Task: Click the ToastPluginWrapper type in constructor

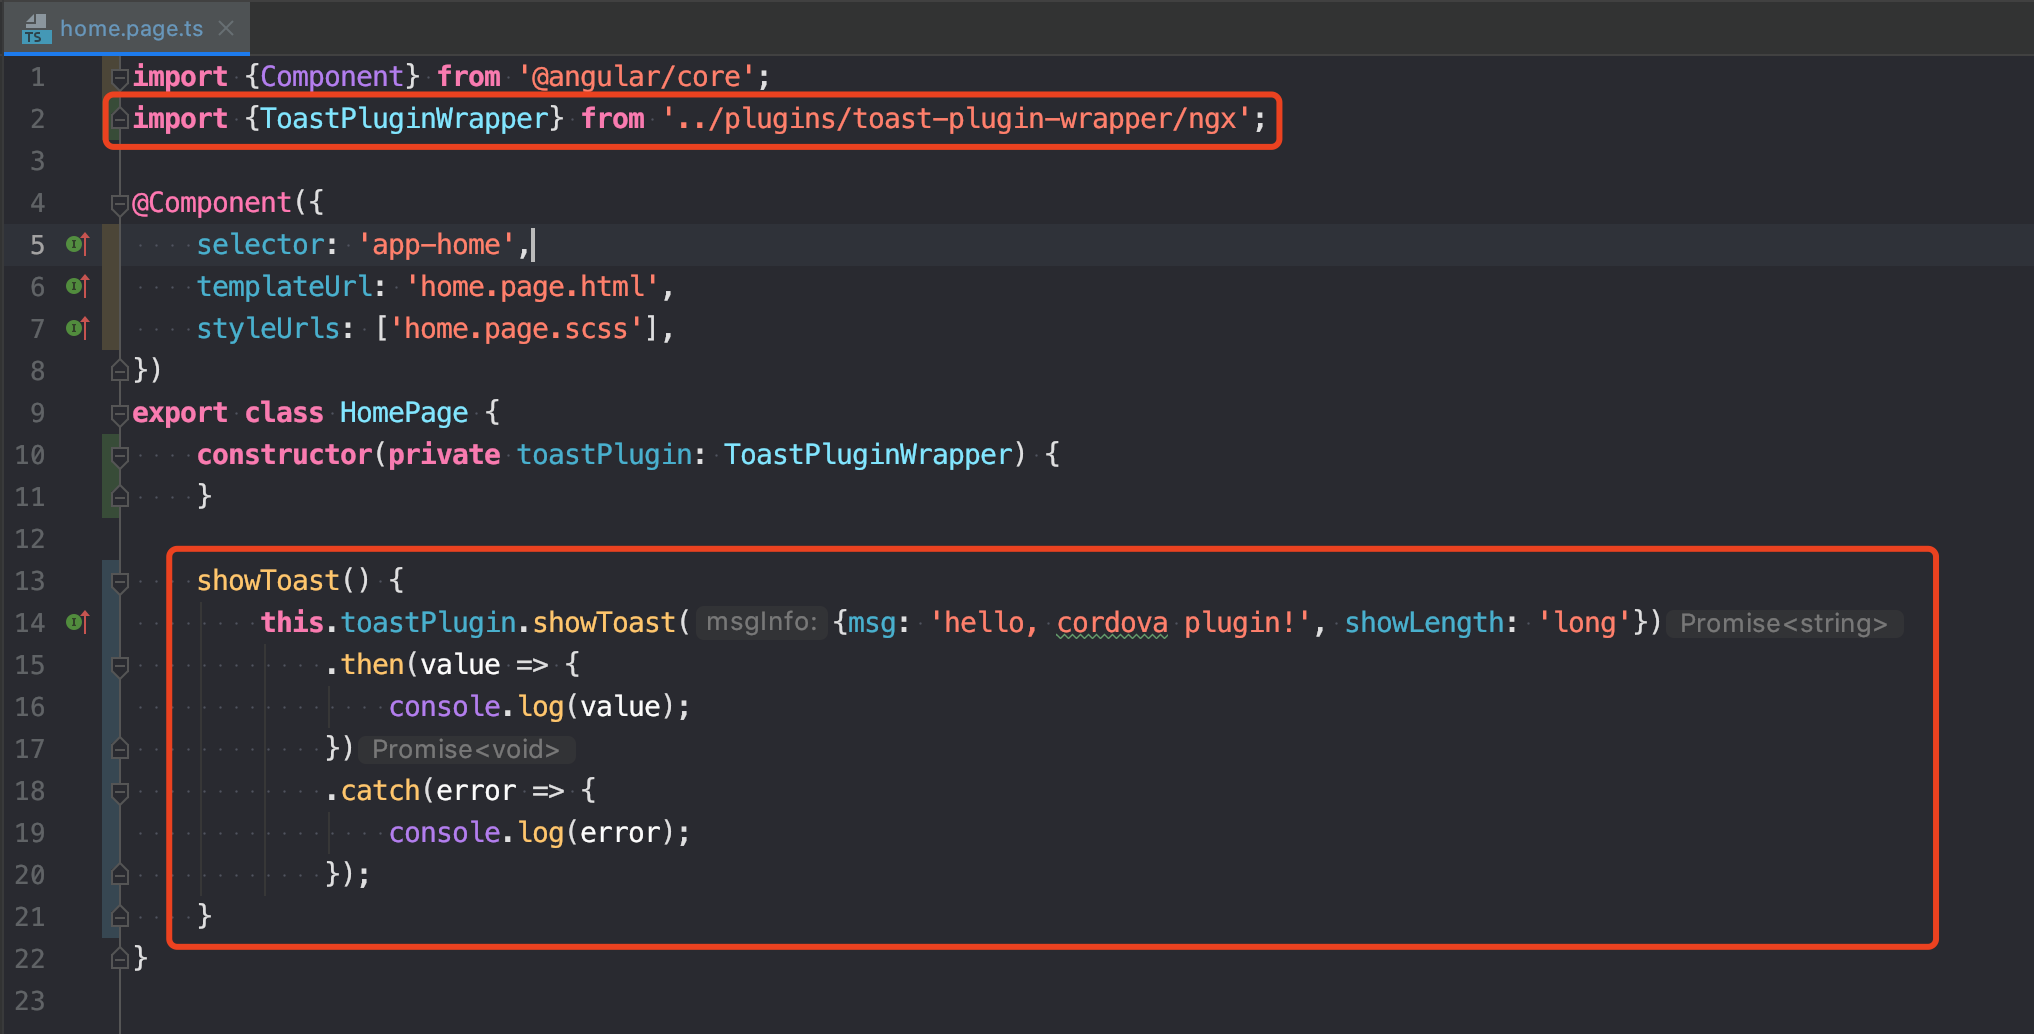Action: point(868,455)
